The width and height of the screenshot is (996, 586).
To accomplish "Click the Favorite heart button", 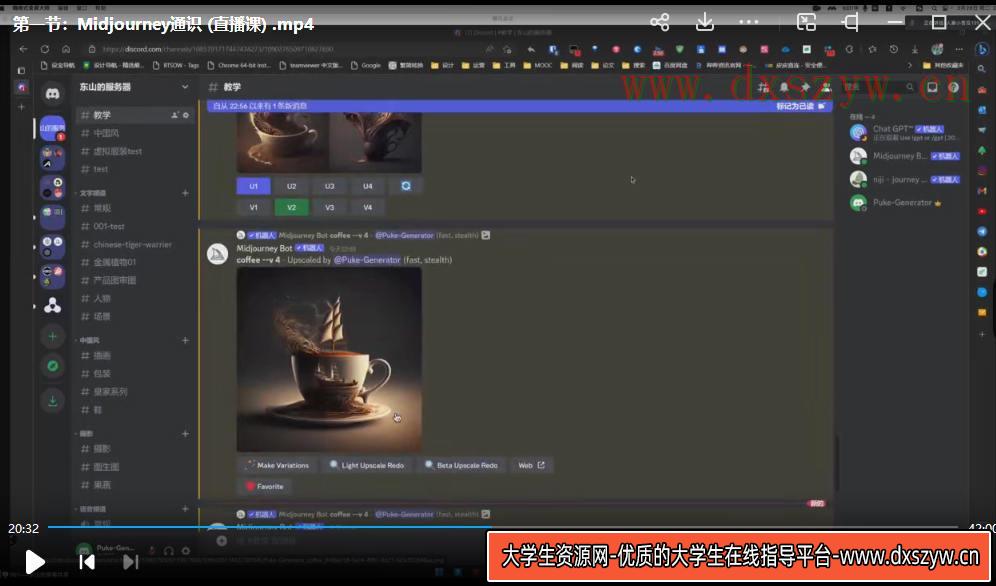I will 264,486.
